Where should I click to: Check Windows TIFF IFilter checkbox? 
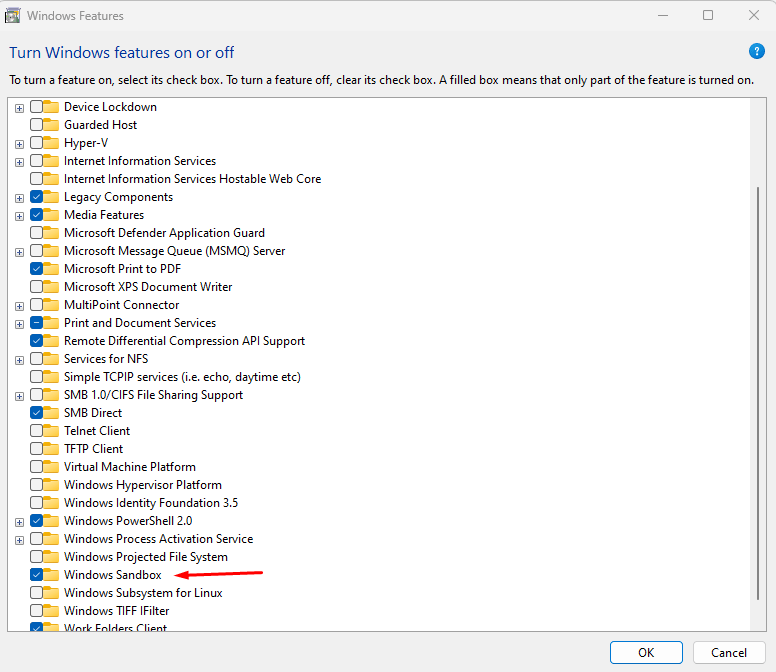(x=36, y=611)
